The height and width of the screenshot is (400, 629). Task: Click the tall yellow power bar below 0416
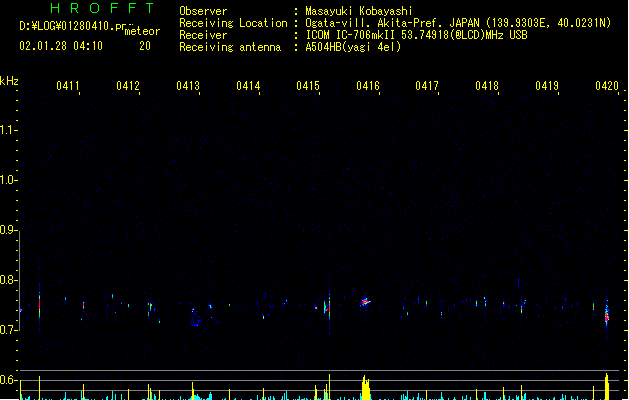(x=365, y=388)
